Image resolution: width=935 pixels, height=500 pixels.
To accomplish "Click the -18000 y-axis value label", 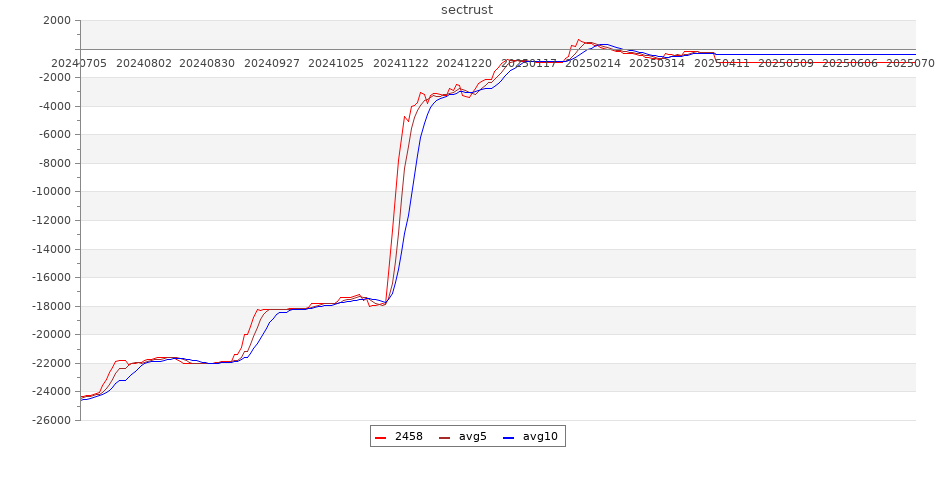I will (x=50, y=306).
